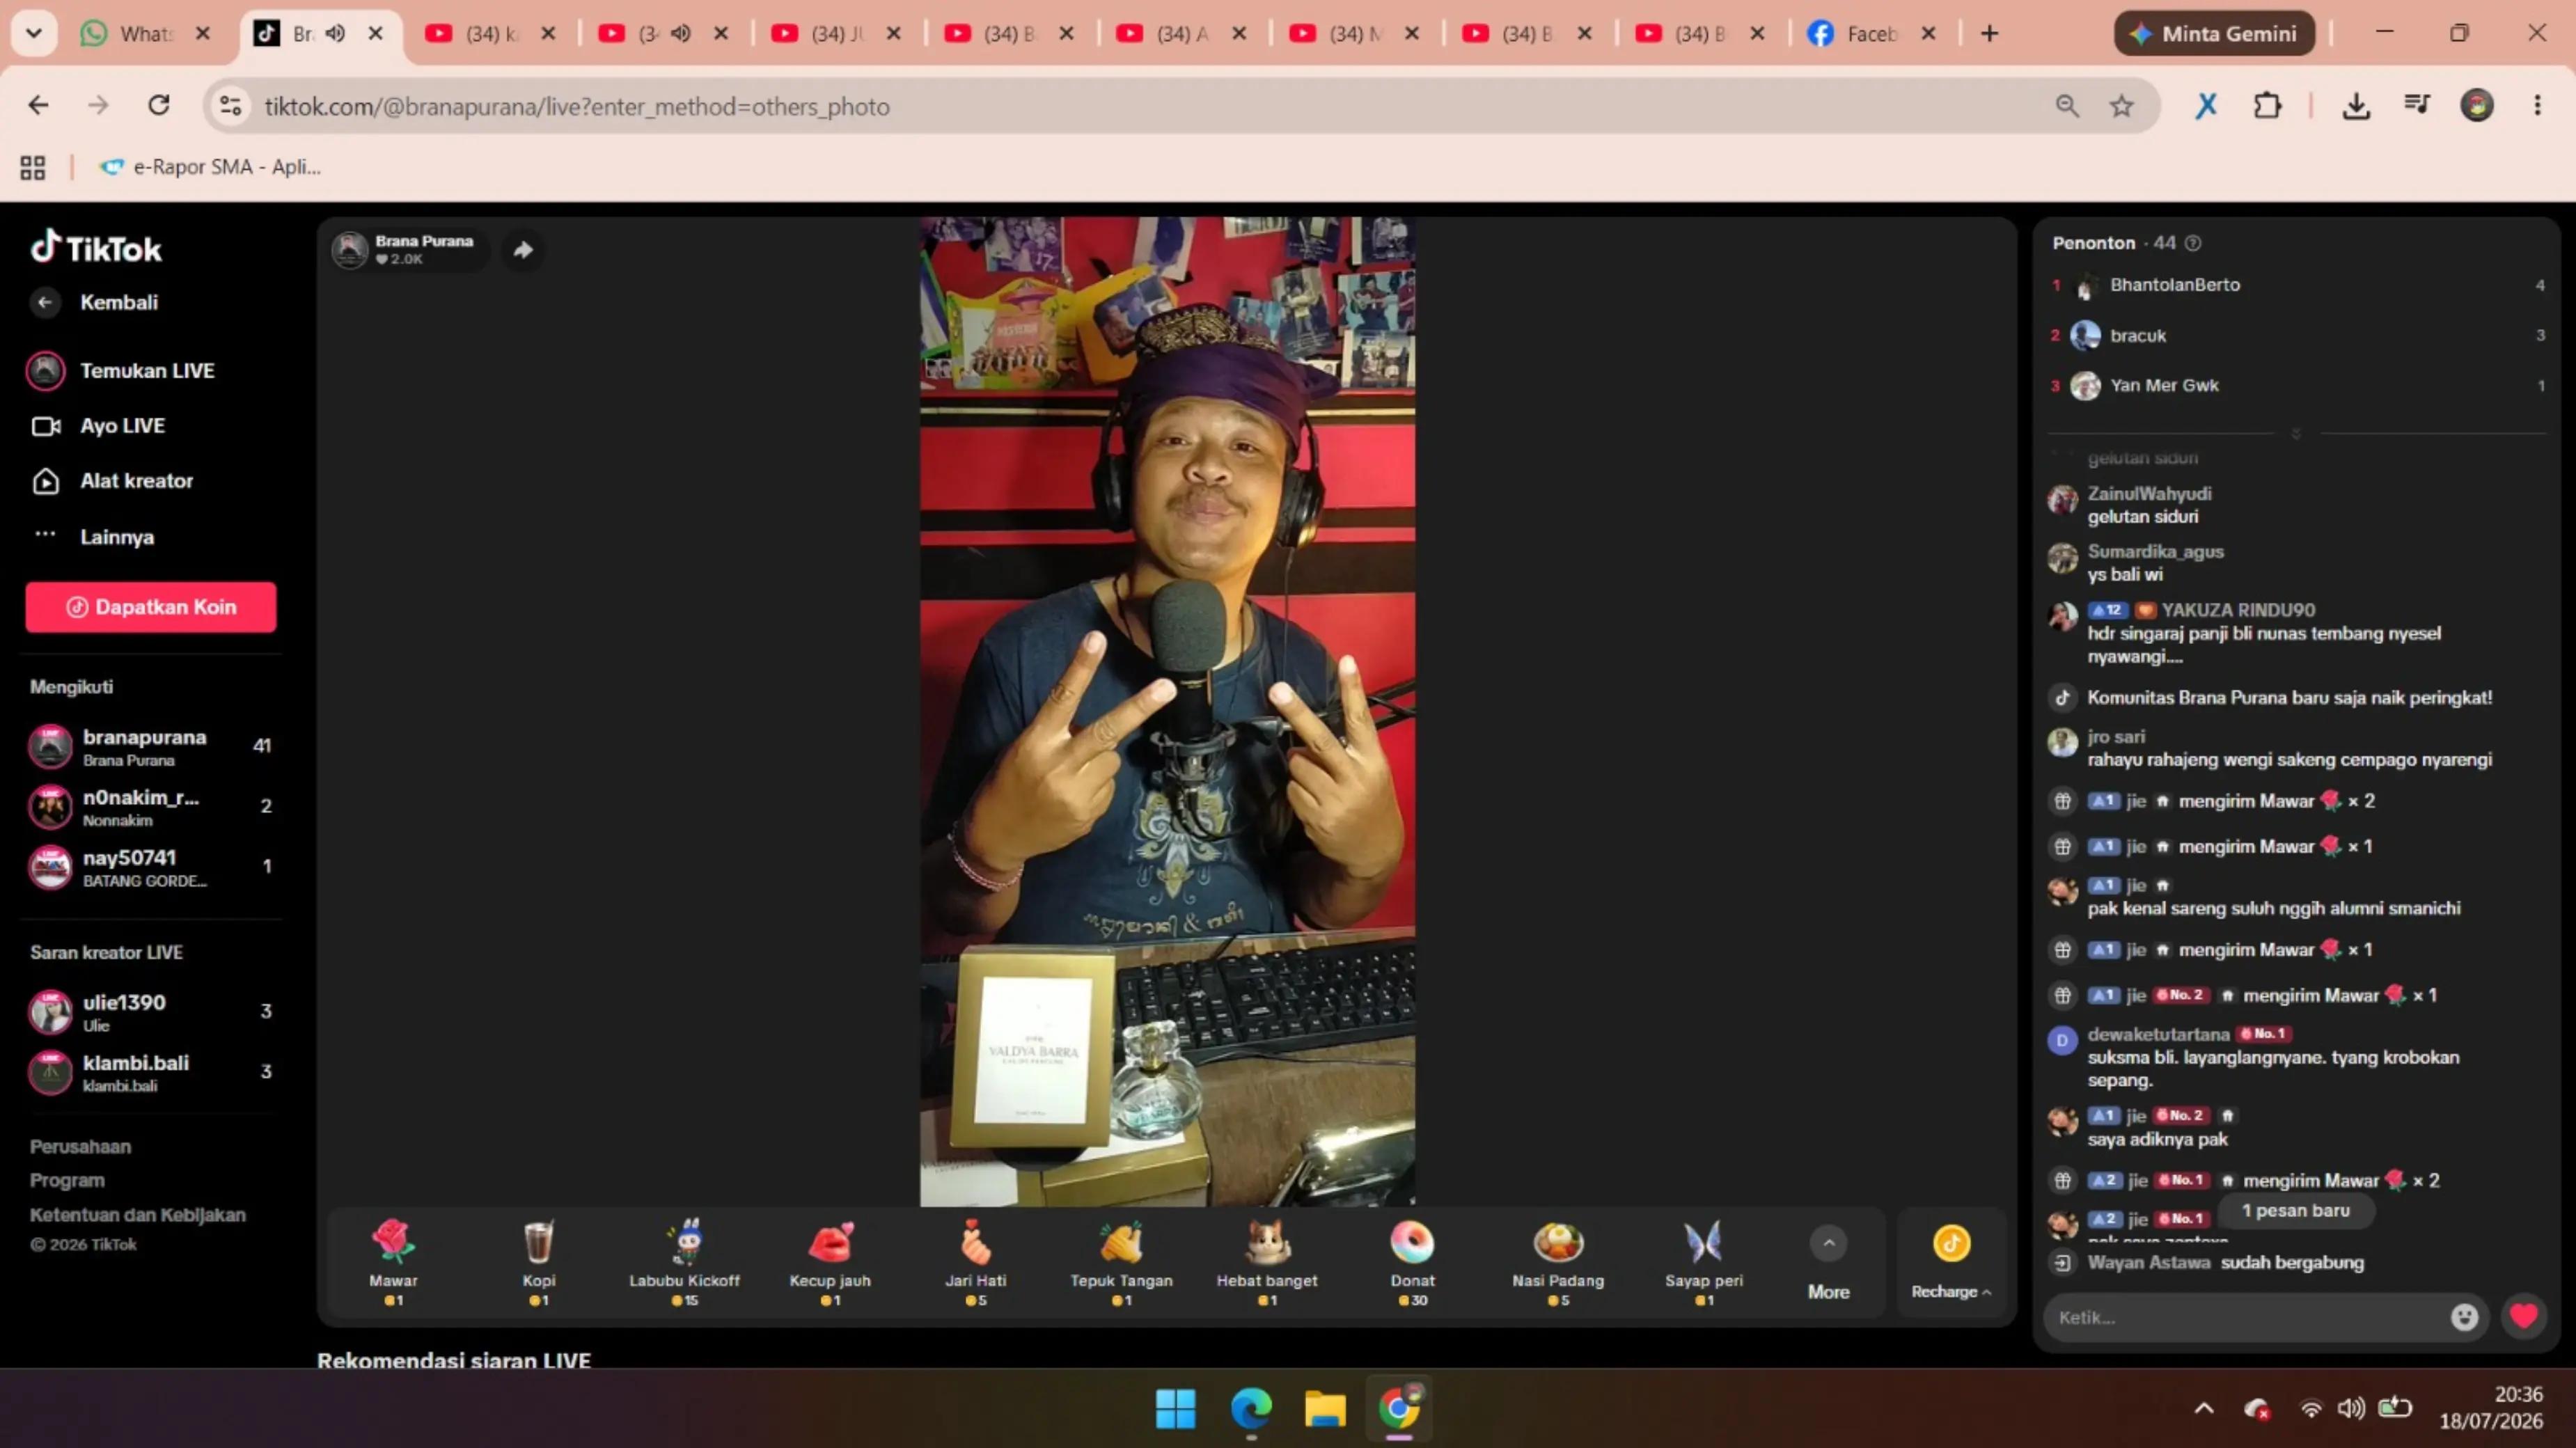Open emoji picker in chat box

pyautogui.click(x=2464, y=1317)
